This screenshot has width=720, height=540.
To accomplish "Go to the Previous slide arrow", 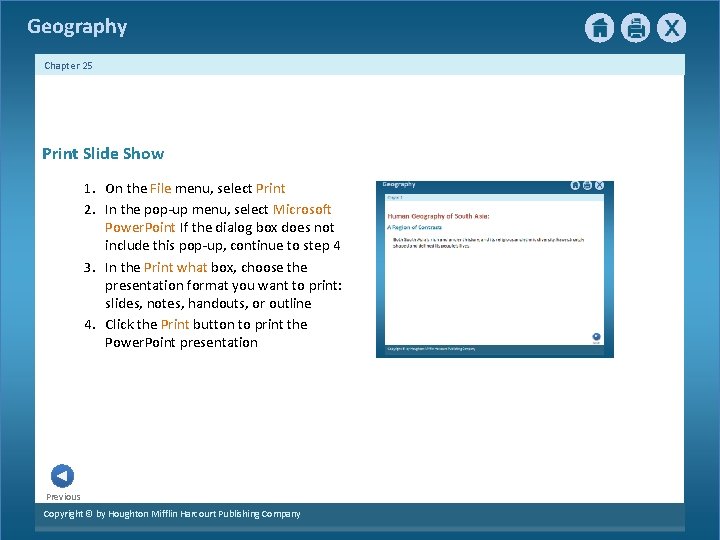I will [62, 476].
